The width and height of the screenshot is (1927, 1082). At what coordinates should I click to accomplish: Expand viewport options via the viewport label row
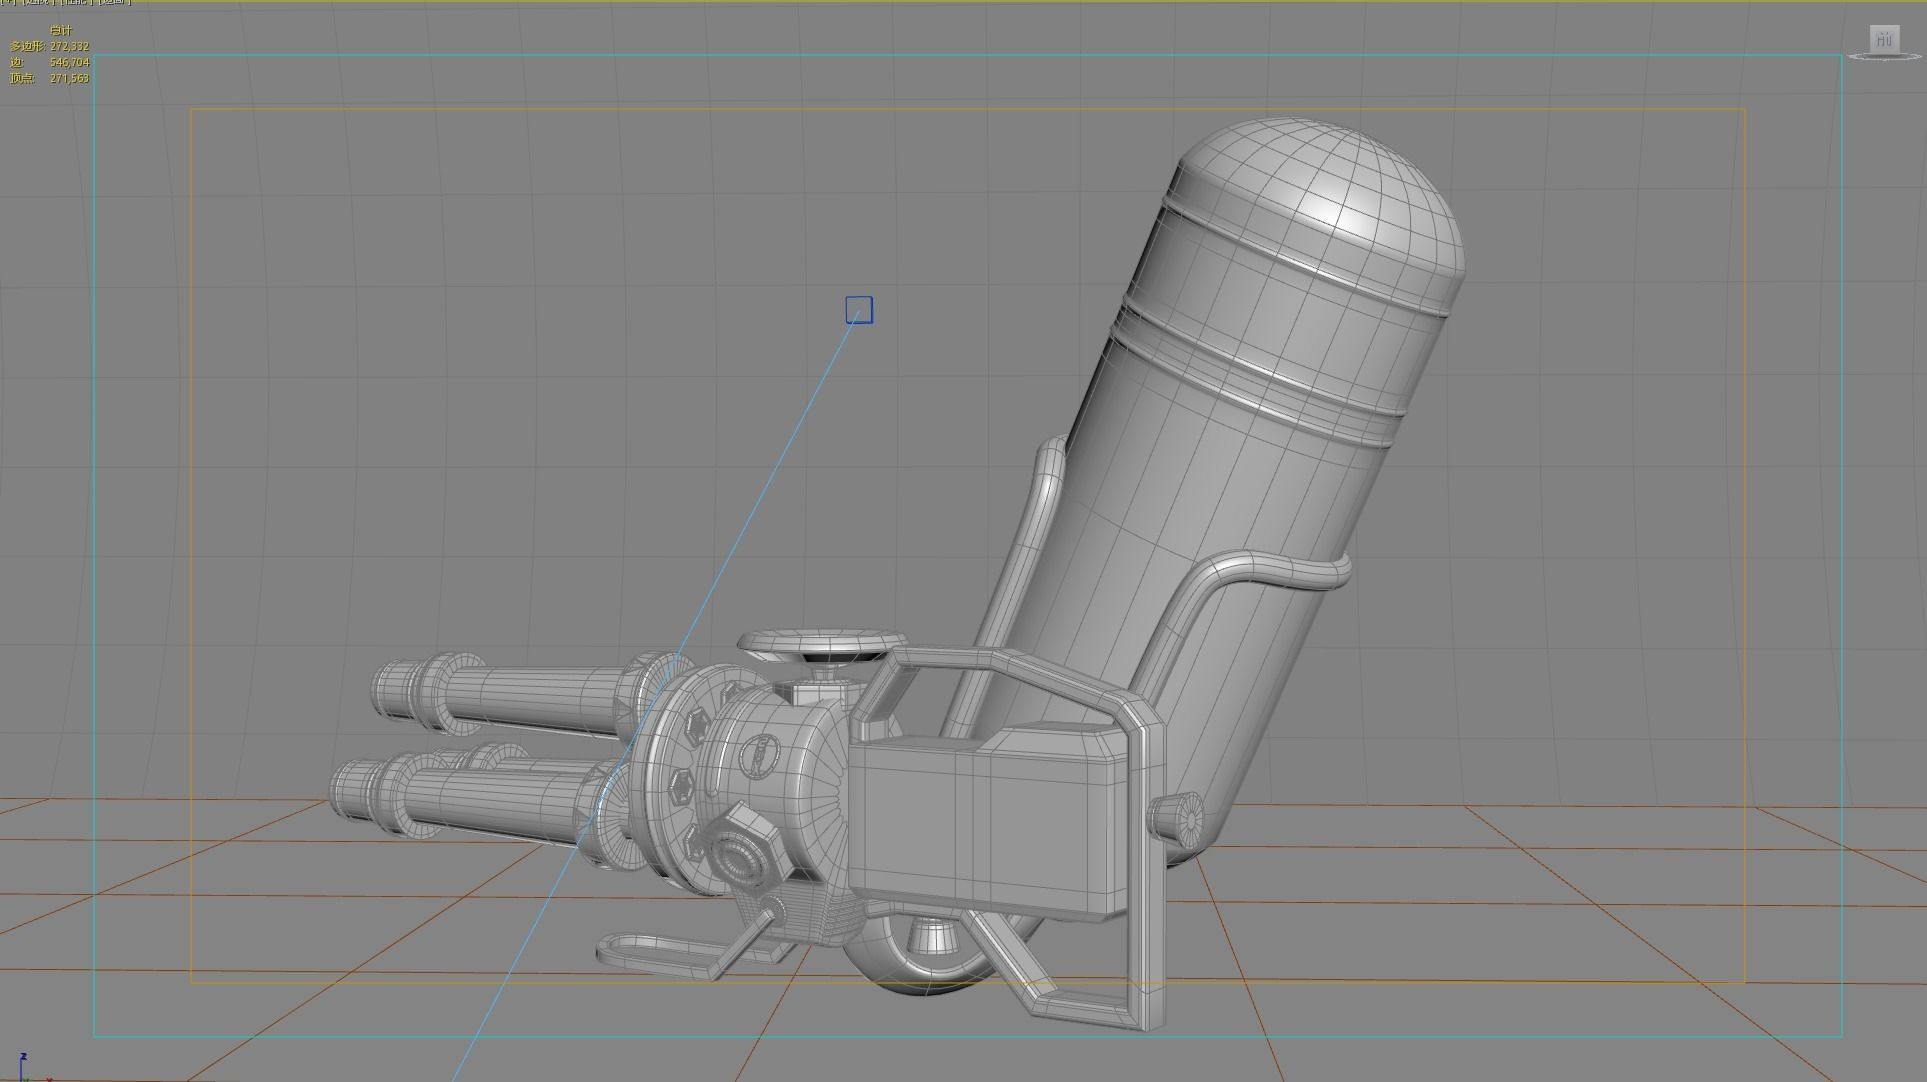point(7,4)
